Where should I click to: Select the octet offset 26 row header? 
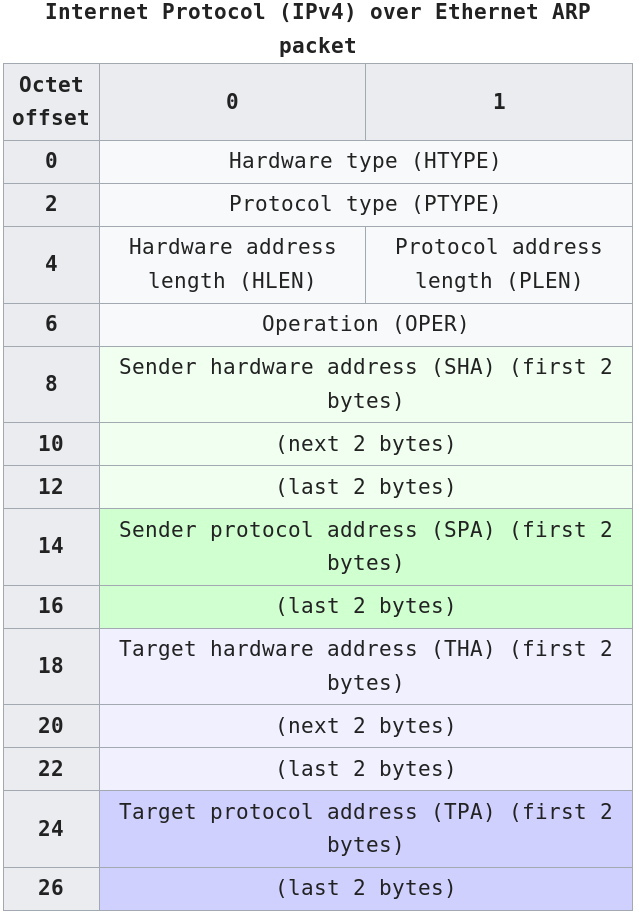(51, 888)
